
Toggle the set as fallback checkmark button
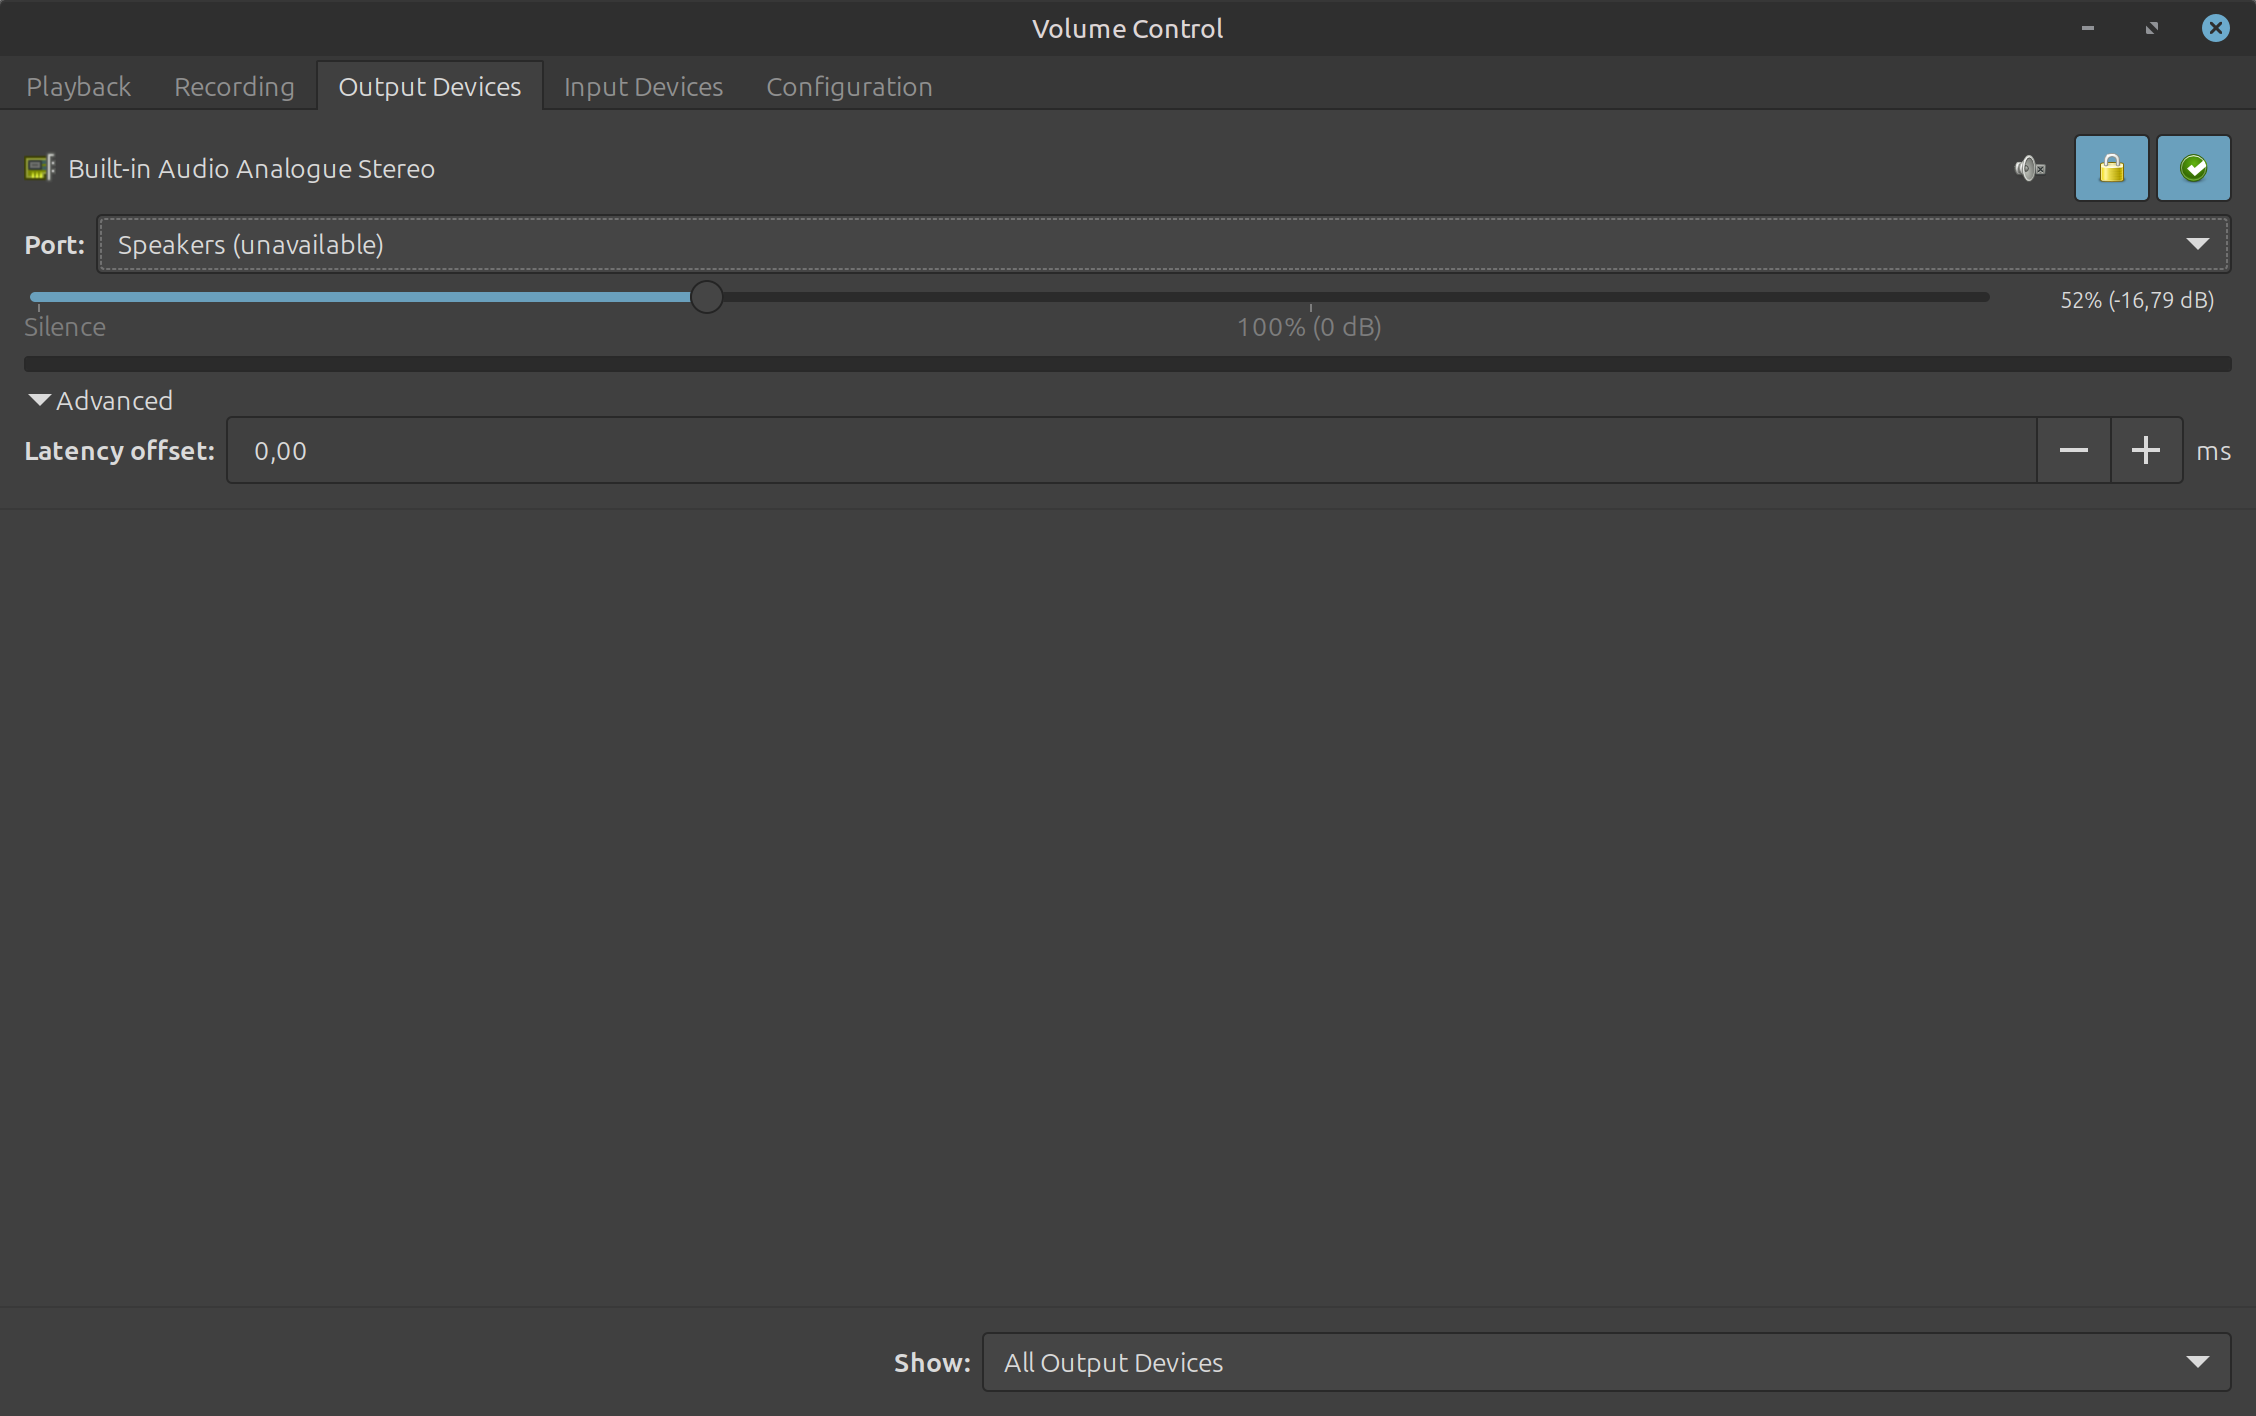click(x=2193, y=168)
